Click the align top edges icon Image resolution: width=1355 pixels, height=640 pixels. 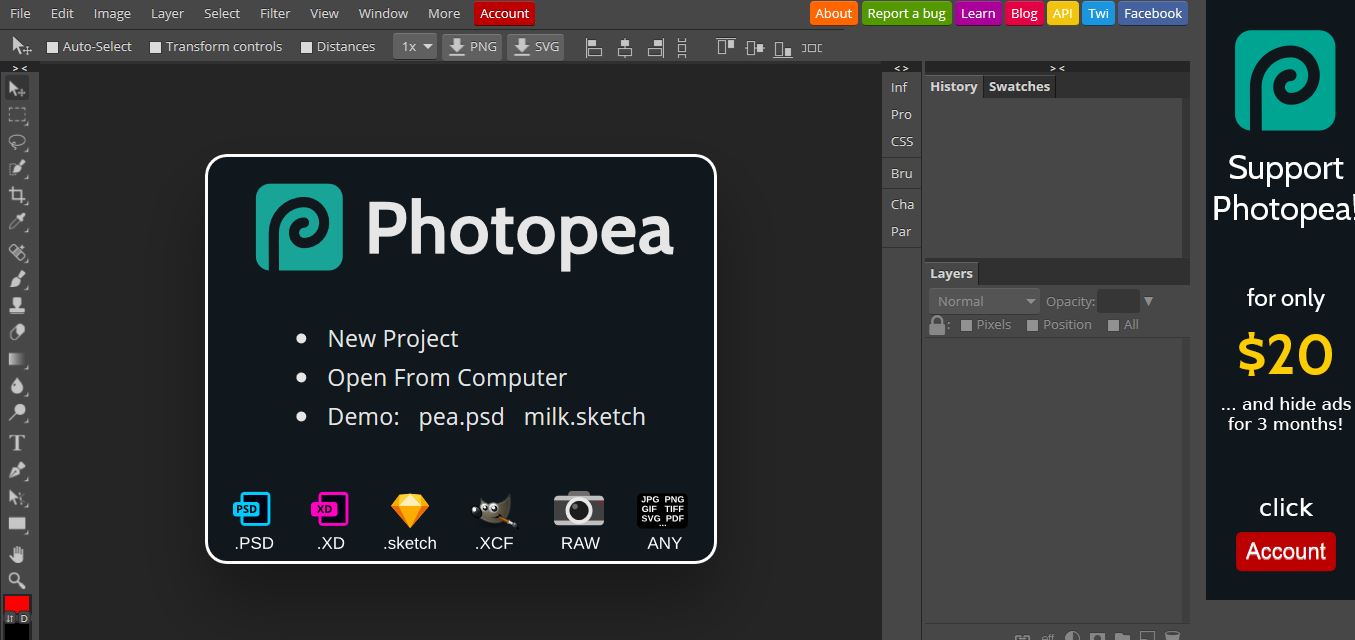click(726, 47)
